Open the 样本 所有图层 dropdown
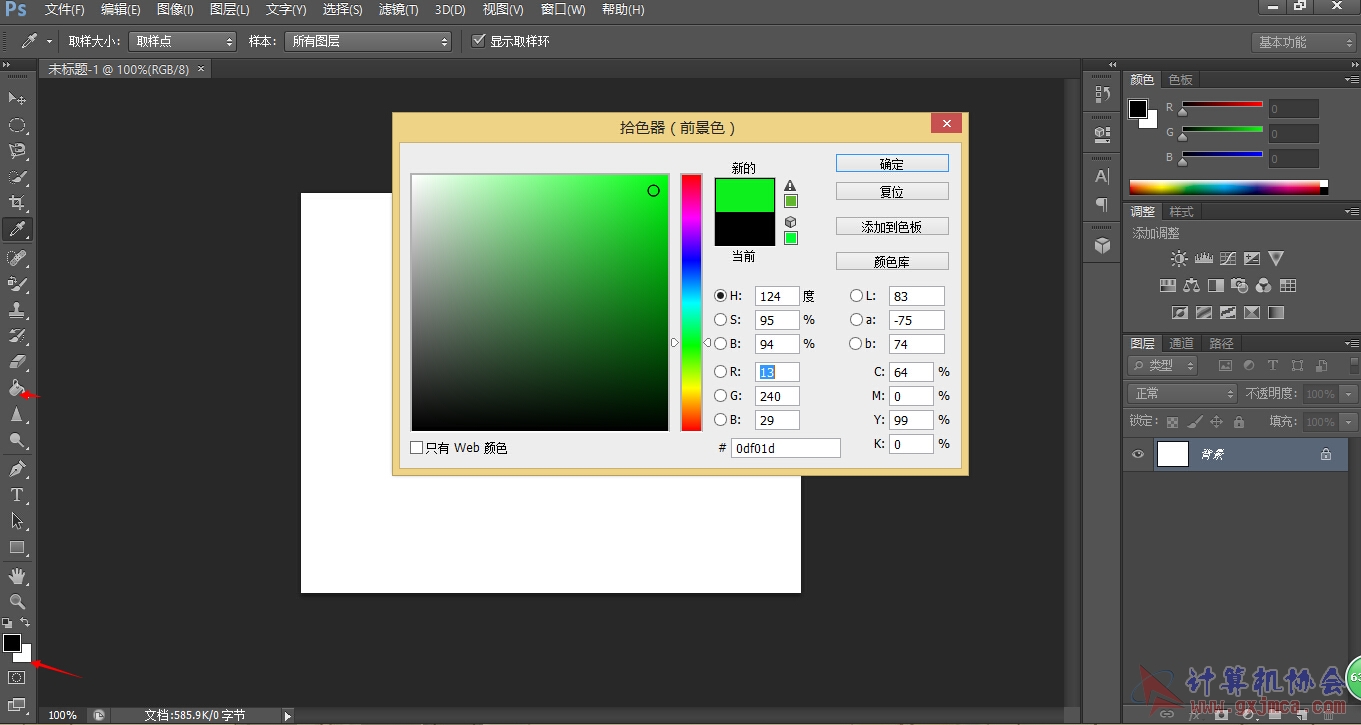Screen dimensions: 1361x725 click(368, 41)
